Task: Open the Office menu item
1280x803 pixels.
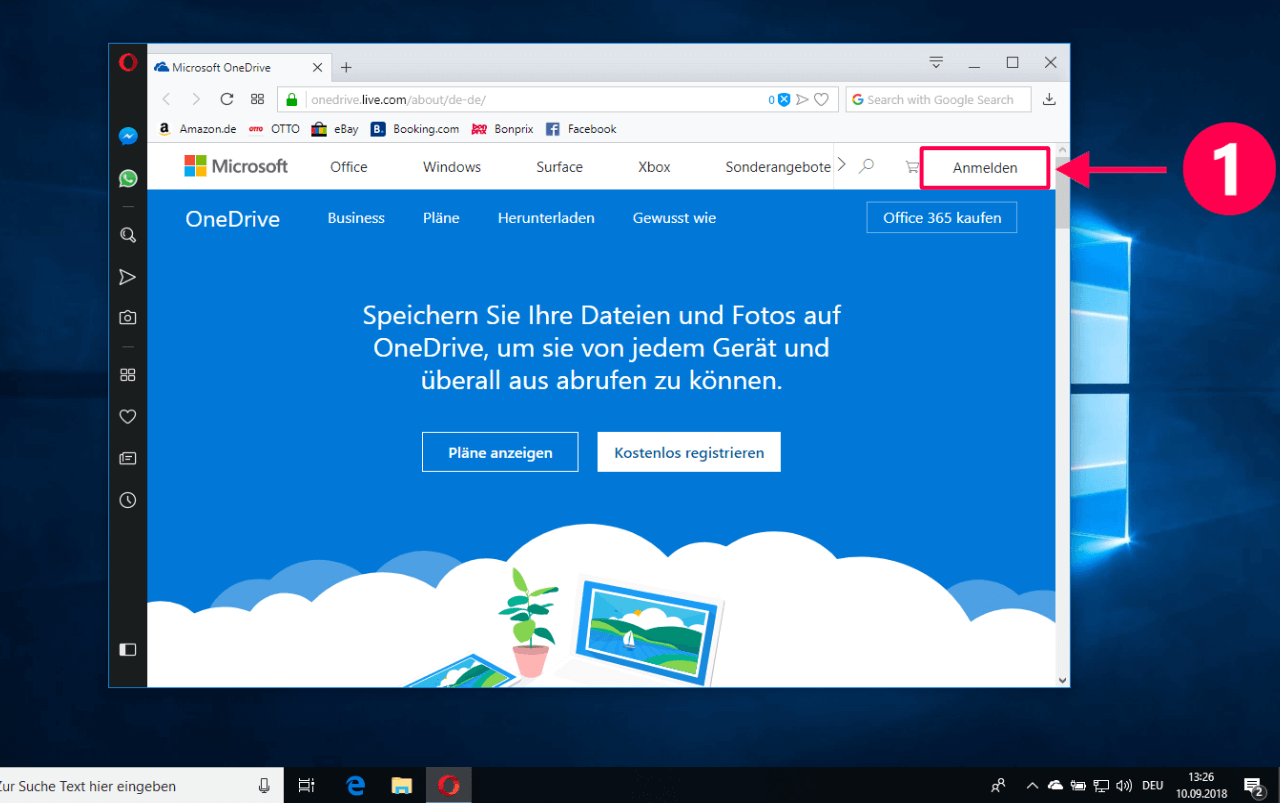Action: tap(349, 167)
